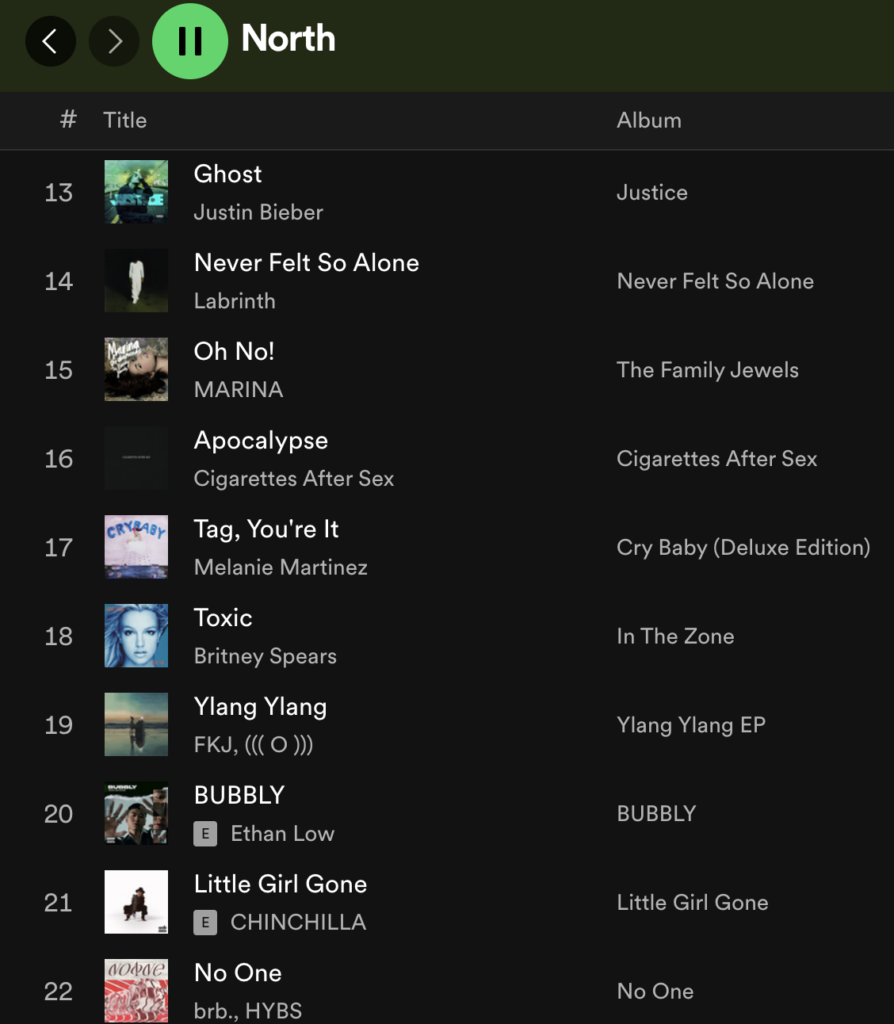
Task: Click the Cry Baby album artwork
Action: click(136, 547)
